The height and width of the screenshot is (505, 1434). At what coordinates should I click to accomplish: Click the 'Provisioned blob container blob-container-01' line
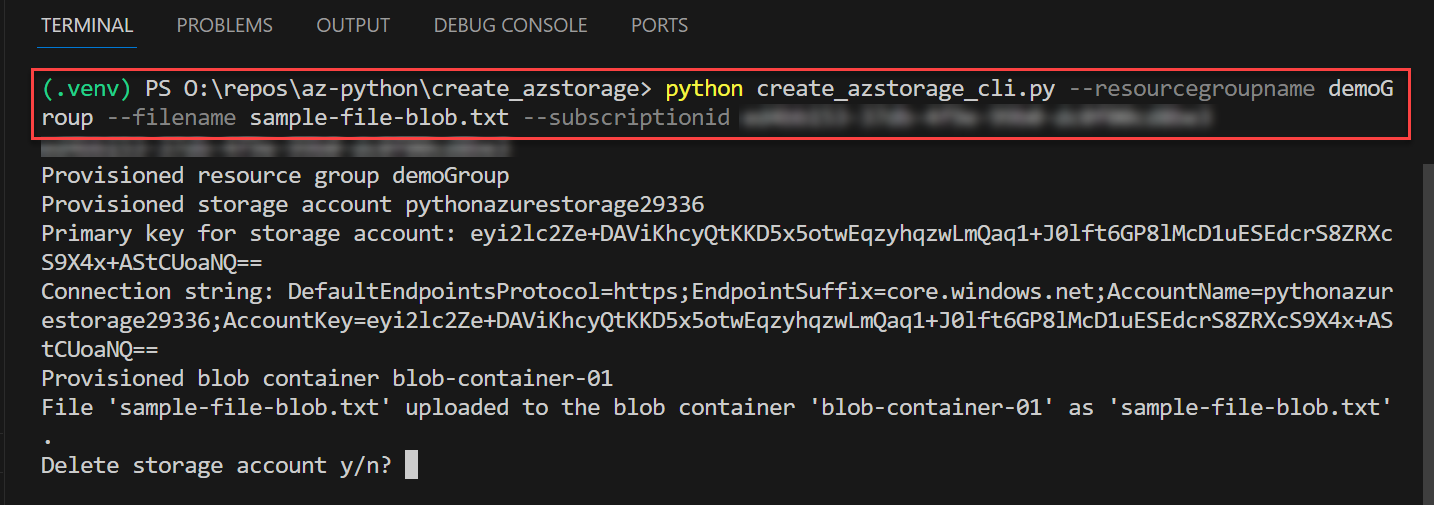pyautogui.click(x=326, y=379)
